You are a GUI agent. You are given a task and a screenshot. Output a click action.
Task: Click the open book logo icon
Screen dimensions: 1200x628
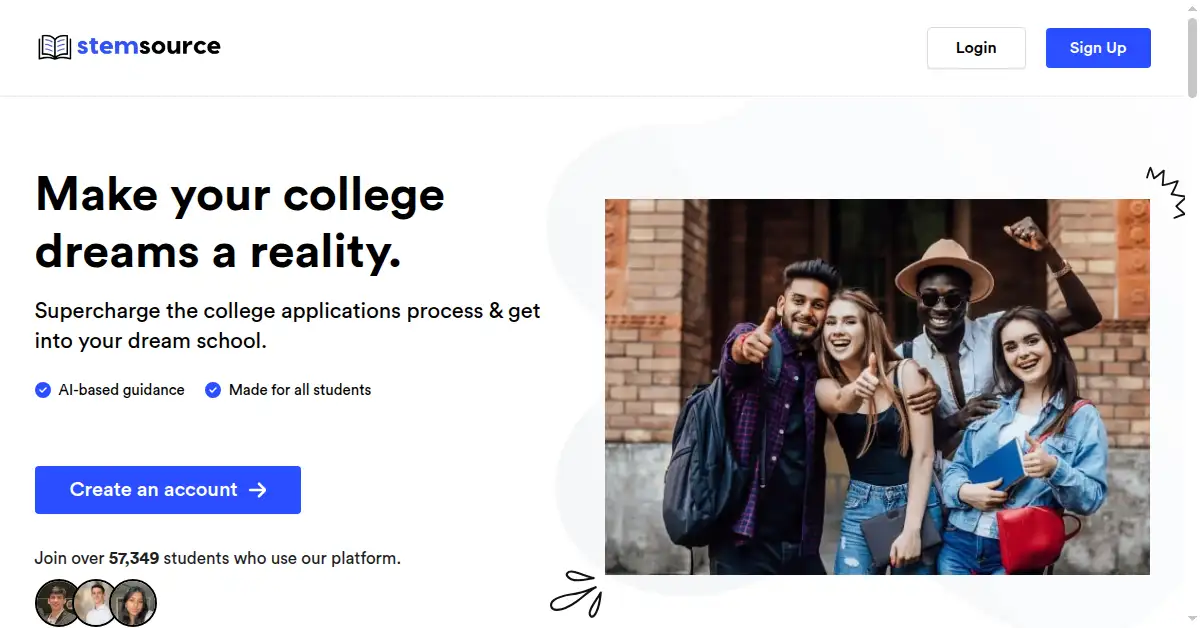click(x=54, y=47)
